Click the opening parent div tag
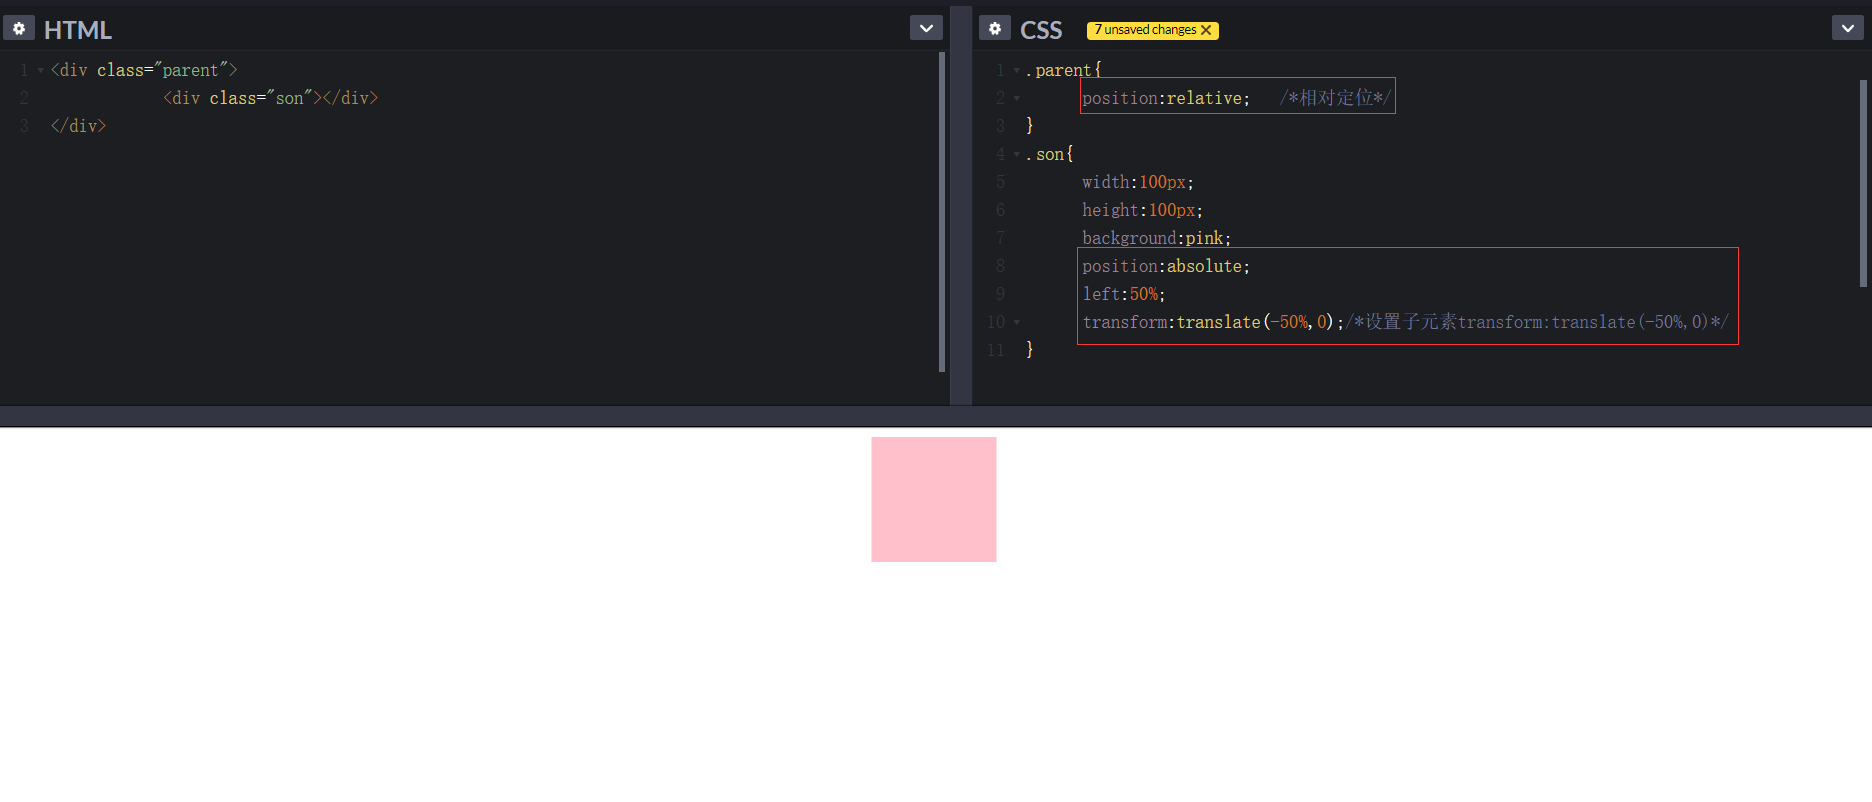This screenshot has height=802, width=1872. point(144,70)
